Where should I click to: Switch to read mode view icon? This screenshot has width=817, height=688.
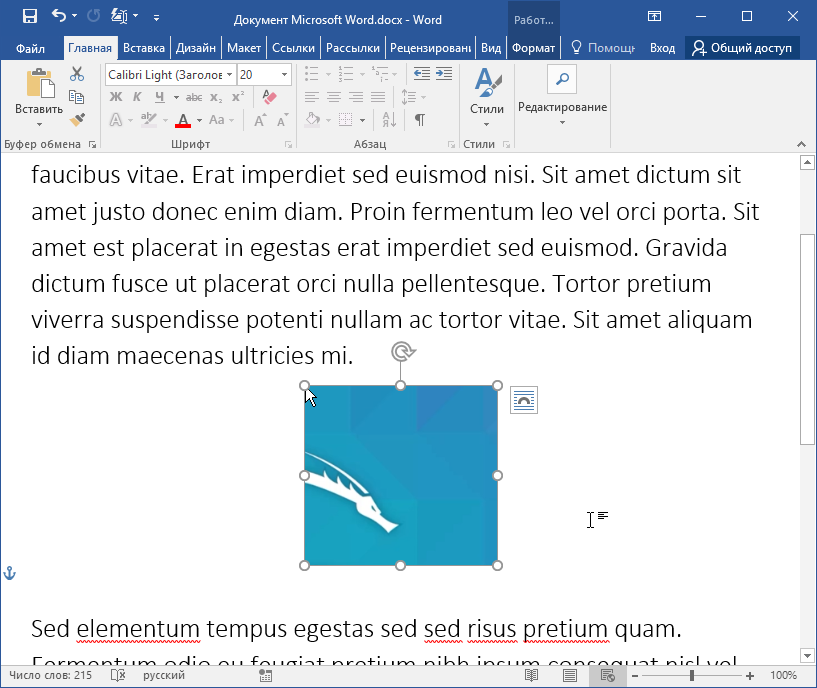pos(531,676)
